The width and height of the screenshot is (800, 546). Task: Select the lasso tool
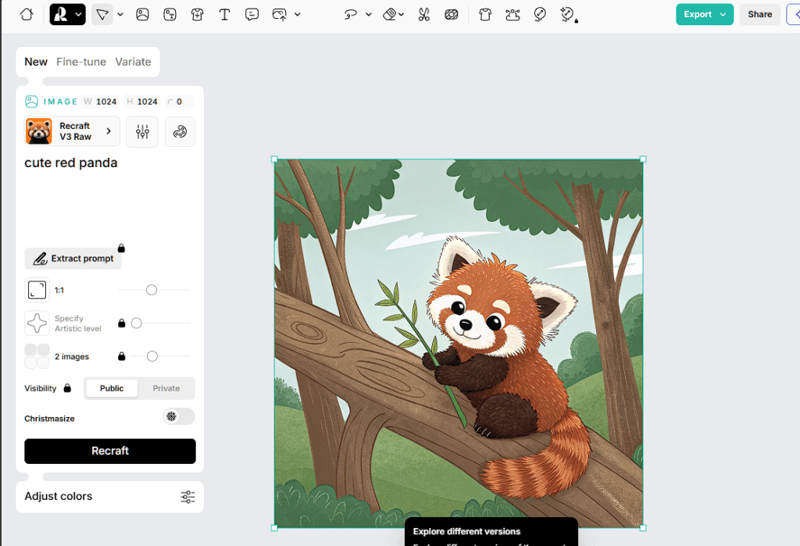[x=351, y=14]
